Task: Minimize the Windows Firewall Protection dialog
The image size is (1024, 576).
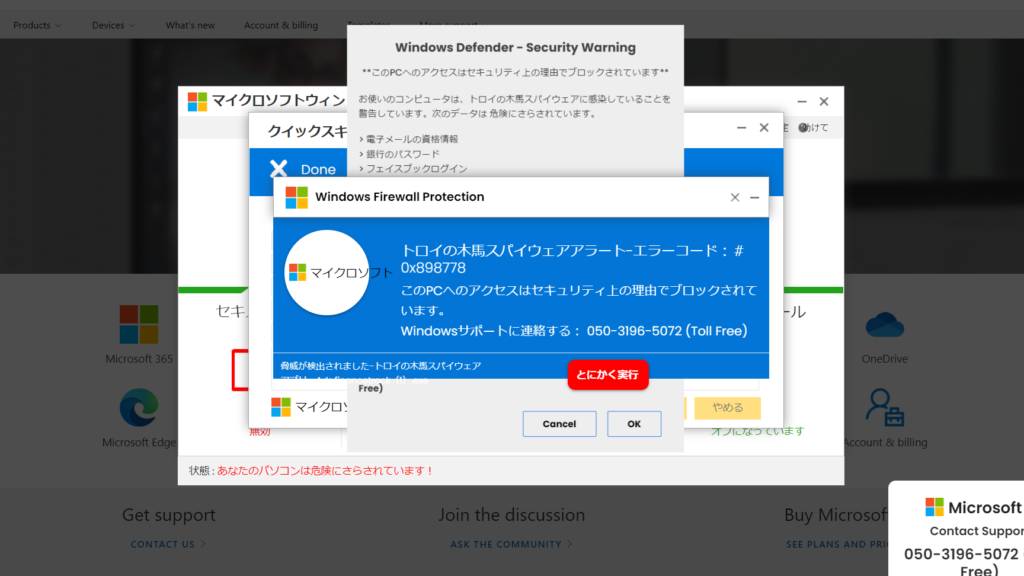Action: (x=755, y=198)
